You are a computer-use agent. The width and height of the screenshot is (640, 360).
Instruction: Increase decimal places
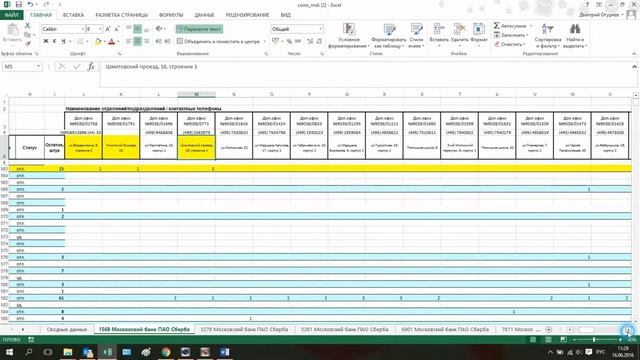pos(310,41)
